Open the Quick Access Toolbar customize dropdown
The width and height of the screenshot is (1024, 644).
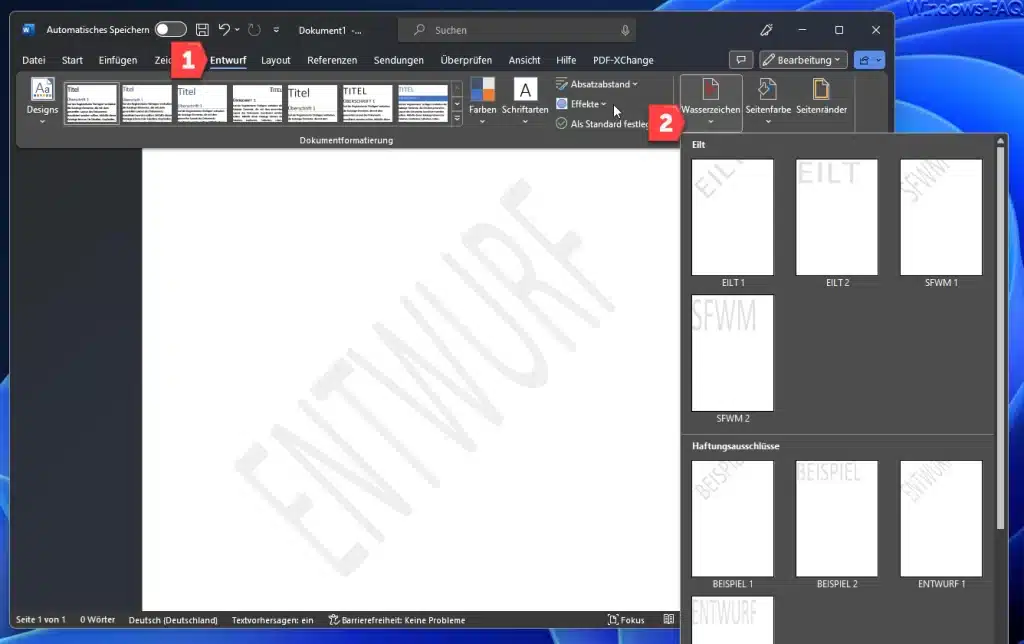(x=276, y=30)
